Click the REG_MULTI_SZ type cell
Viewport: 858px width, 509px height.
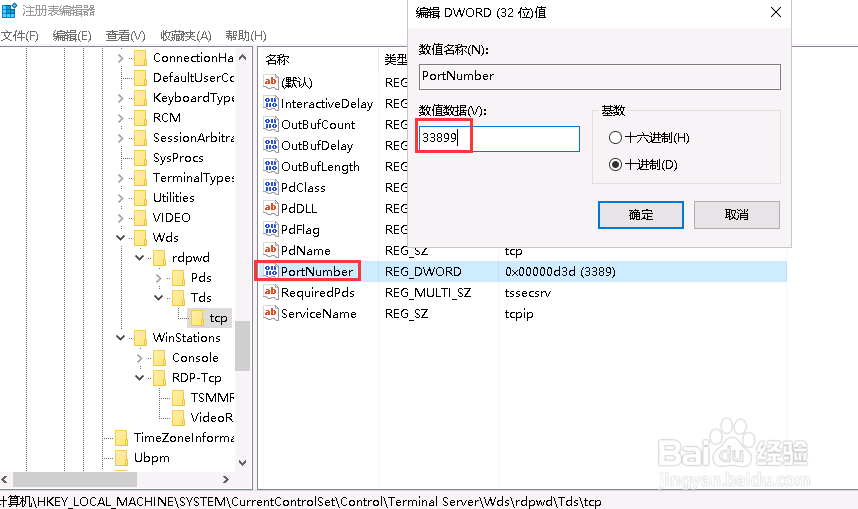(428, 293)
